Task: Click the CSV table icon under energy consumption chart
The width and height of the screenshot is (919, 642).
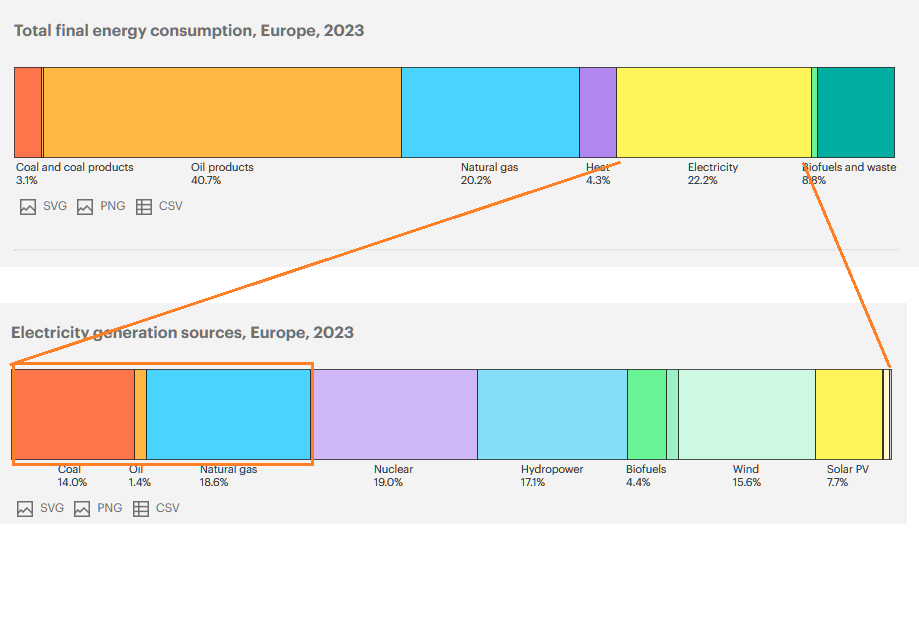Action: coord(144,207)
